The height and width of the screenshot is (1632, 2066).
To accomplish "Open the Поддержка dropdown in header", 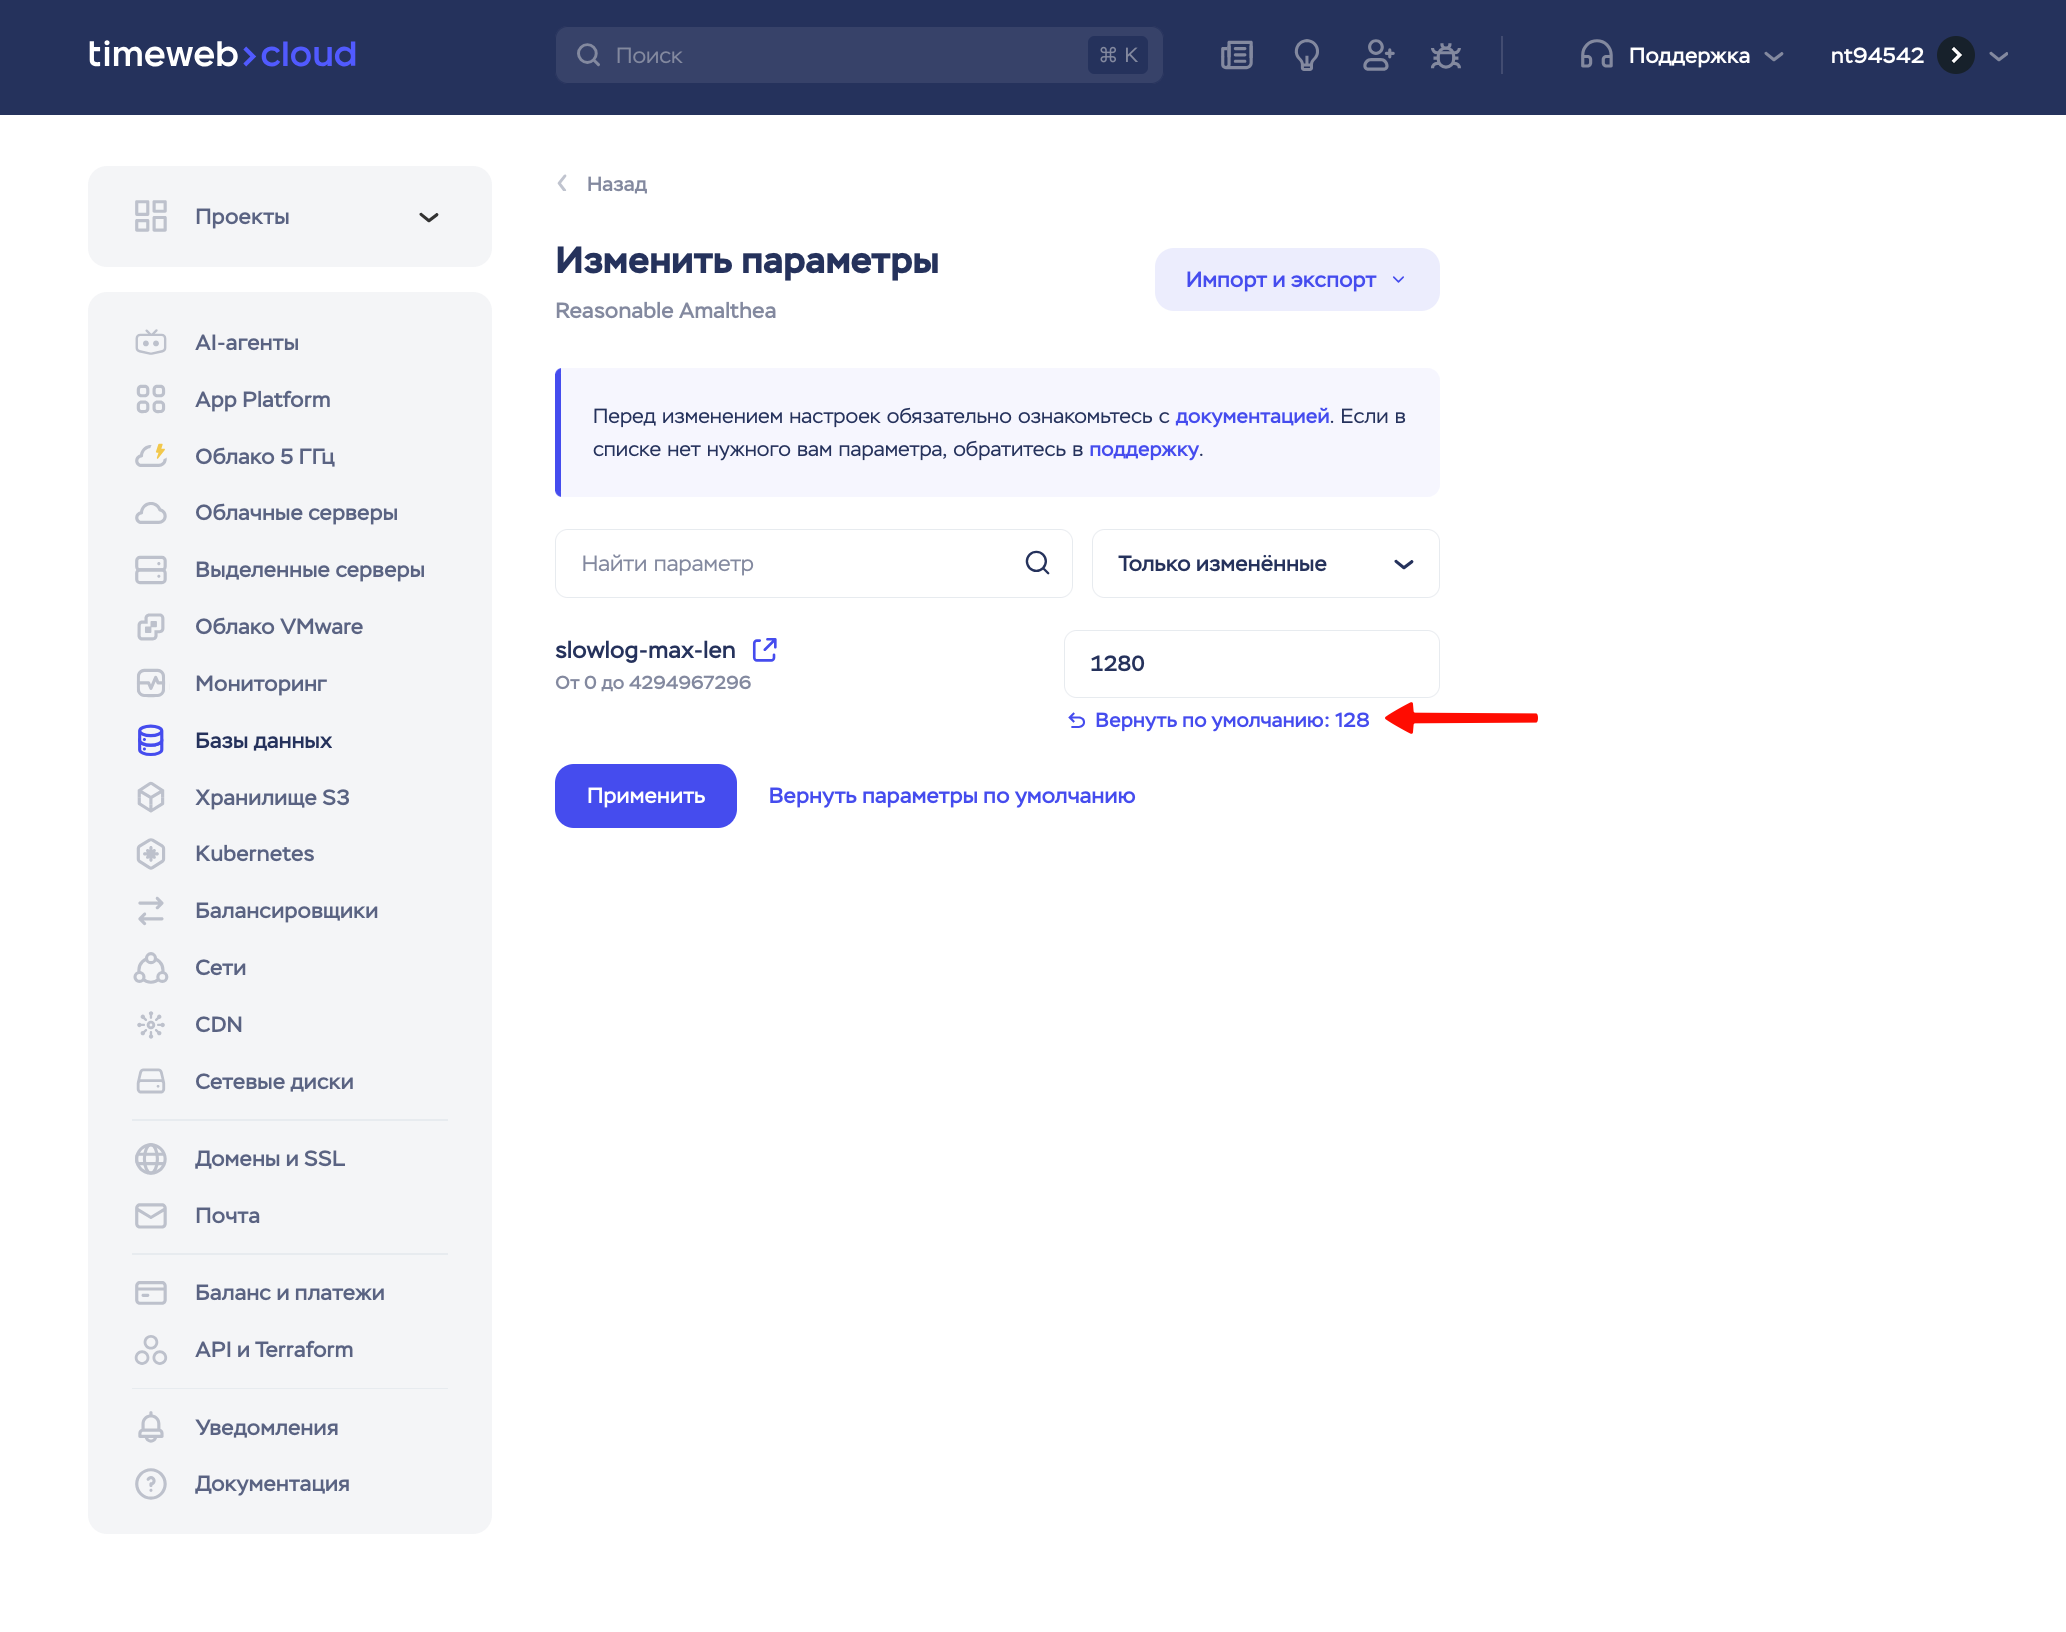I will point(1682,56).
